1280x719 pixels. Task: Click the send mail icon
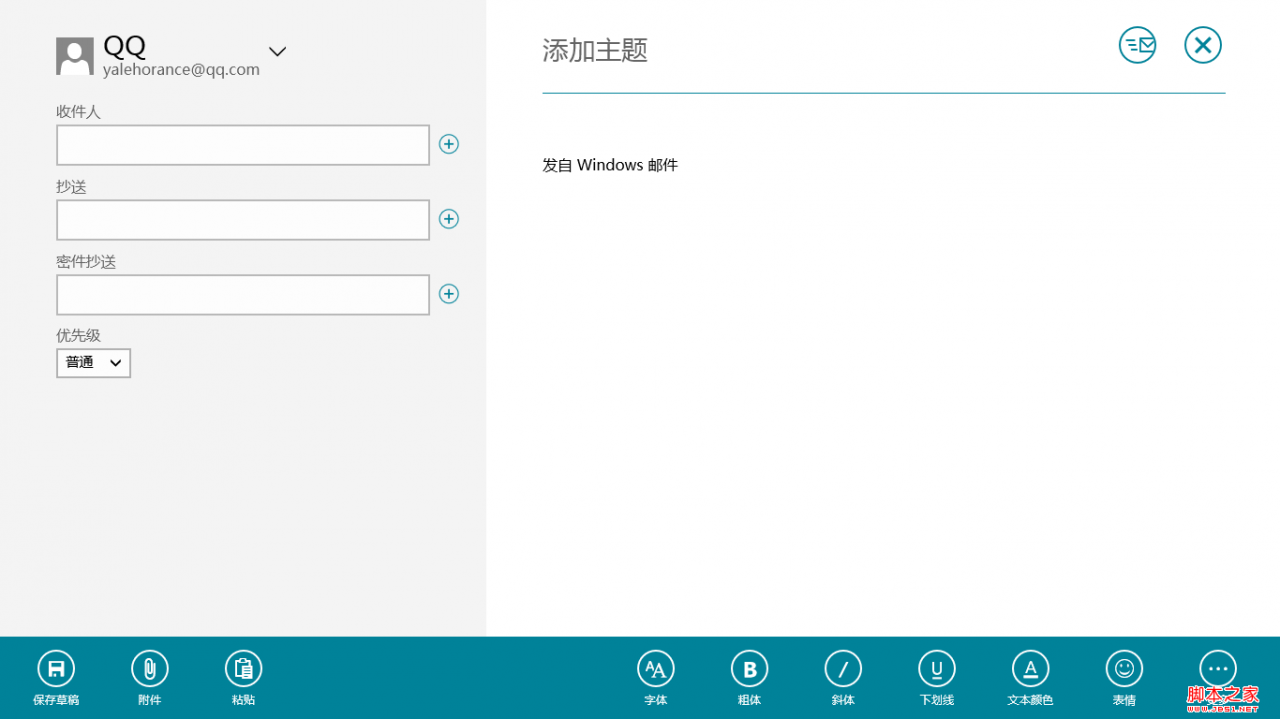click(x=1137, y=45)
